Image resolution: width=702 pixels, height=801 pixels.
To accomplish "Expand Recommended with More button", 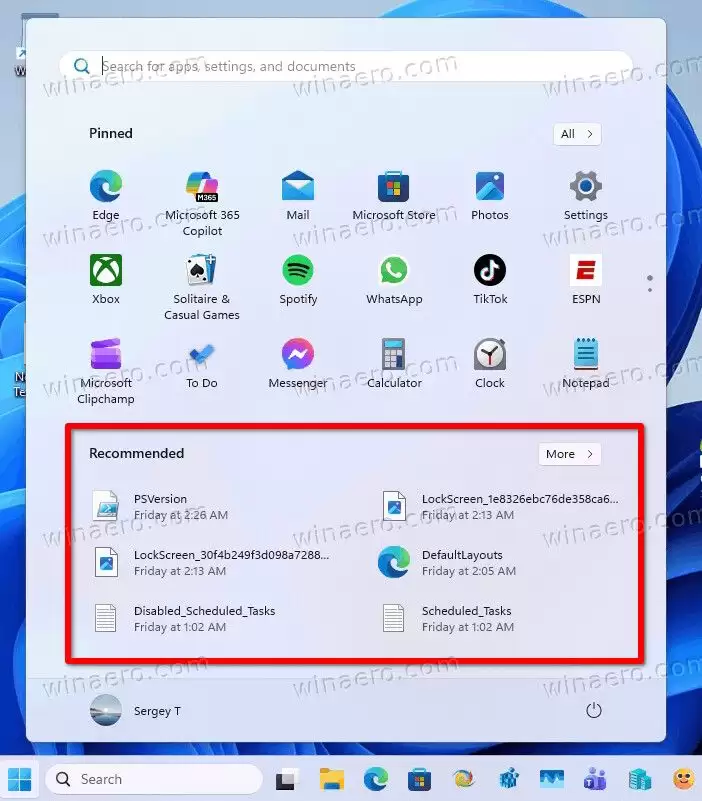I will 569,454.
